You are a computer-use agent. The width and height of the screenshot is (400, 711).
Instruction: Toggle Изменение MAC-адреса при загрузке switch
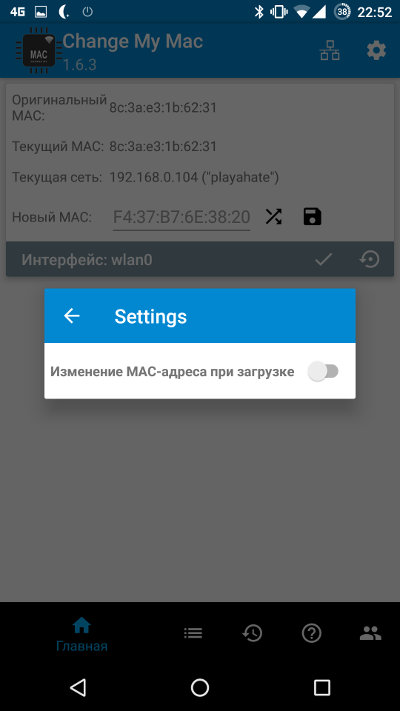[x=323, y=372]
